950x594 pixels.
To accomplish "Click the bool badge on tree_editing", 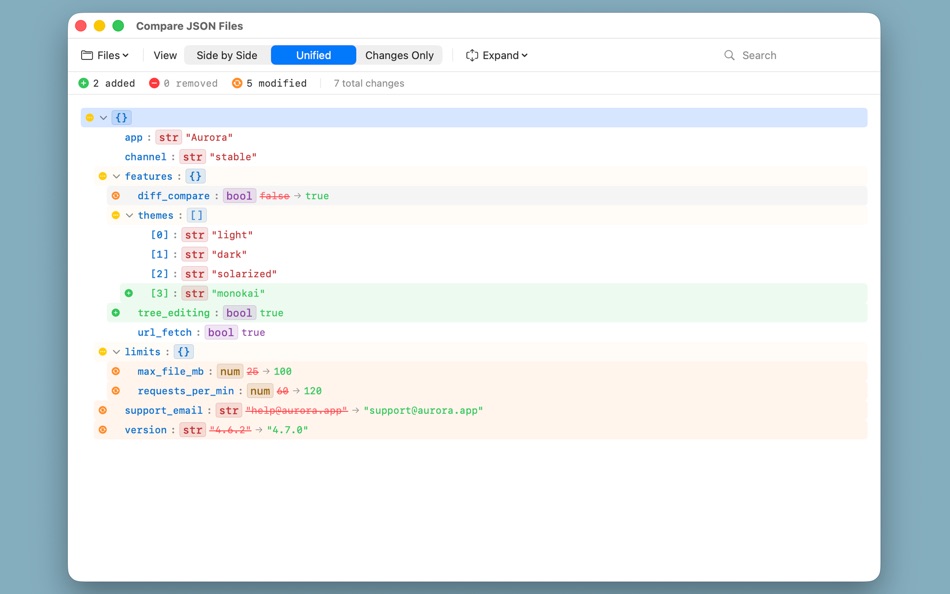I will click(239, 313).
